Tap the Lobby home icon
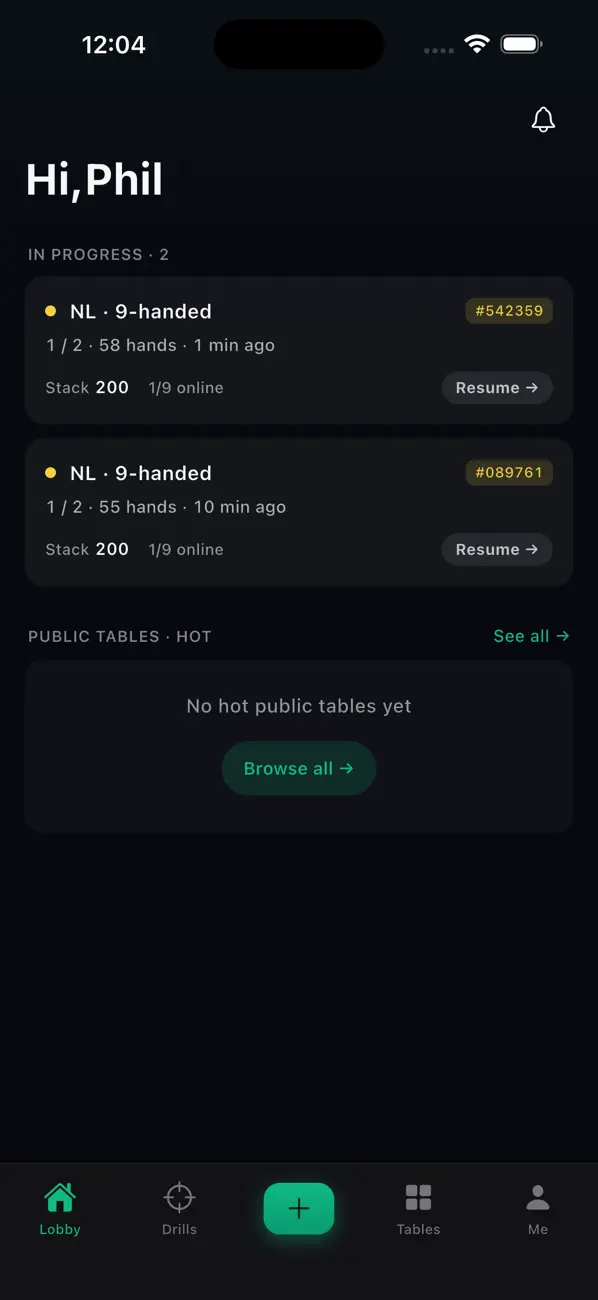 coord(60,1196)
